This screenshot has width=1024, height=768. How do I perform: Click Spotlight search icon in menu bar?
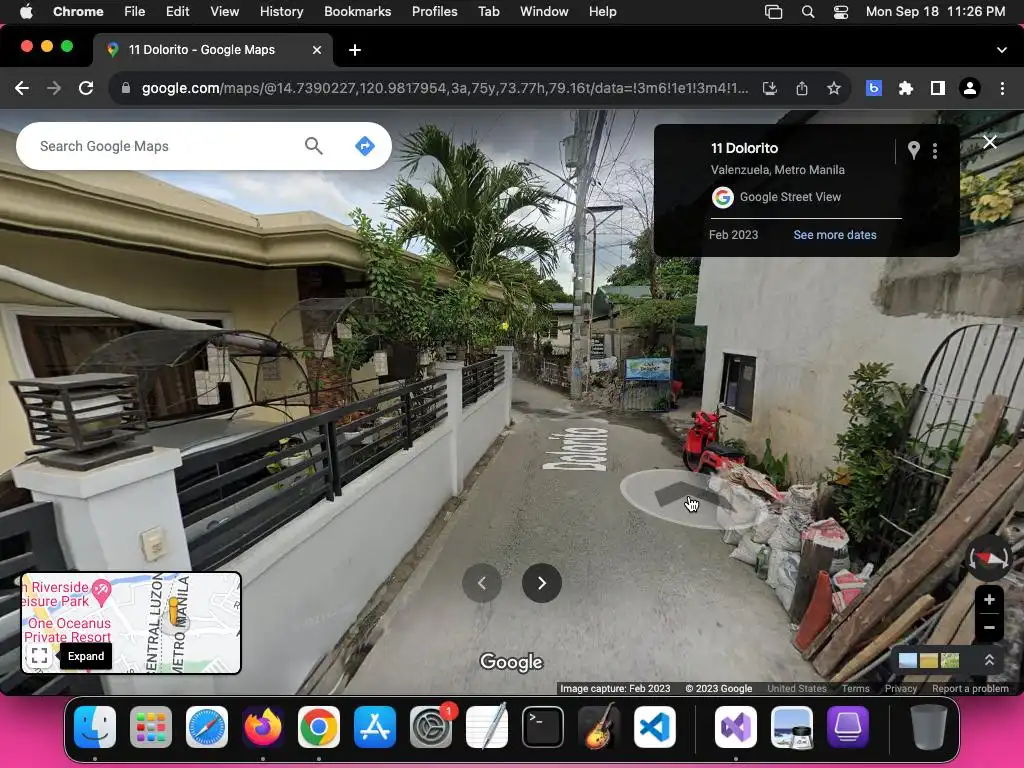click(808, 12)
